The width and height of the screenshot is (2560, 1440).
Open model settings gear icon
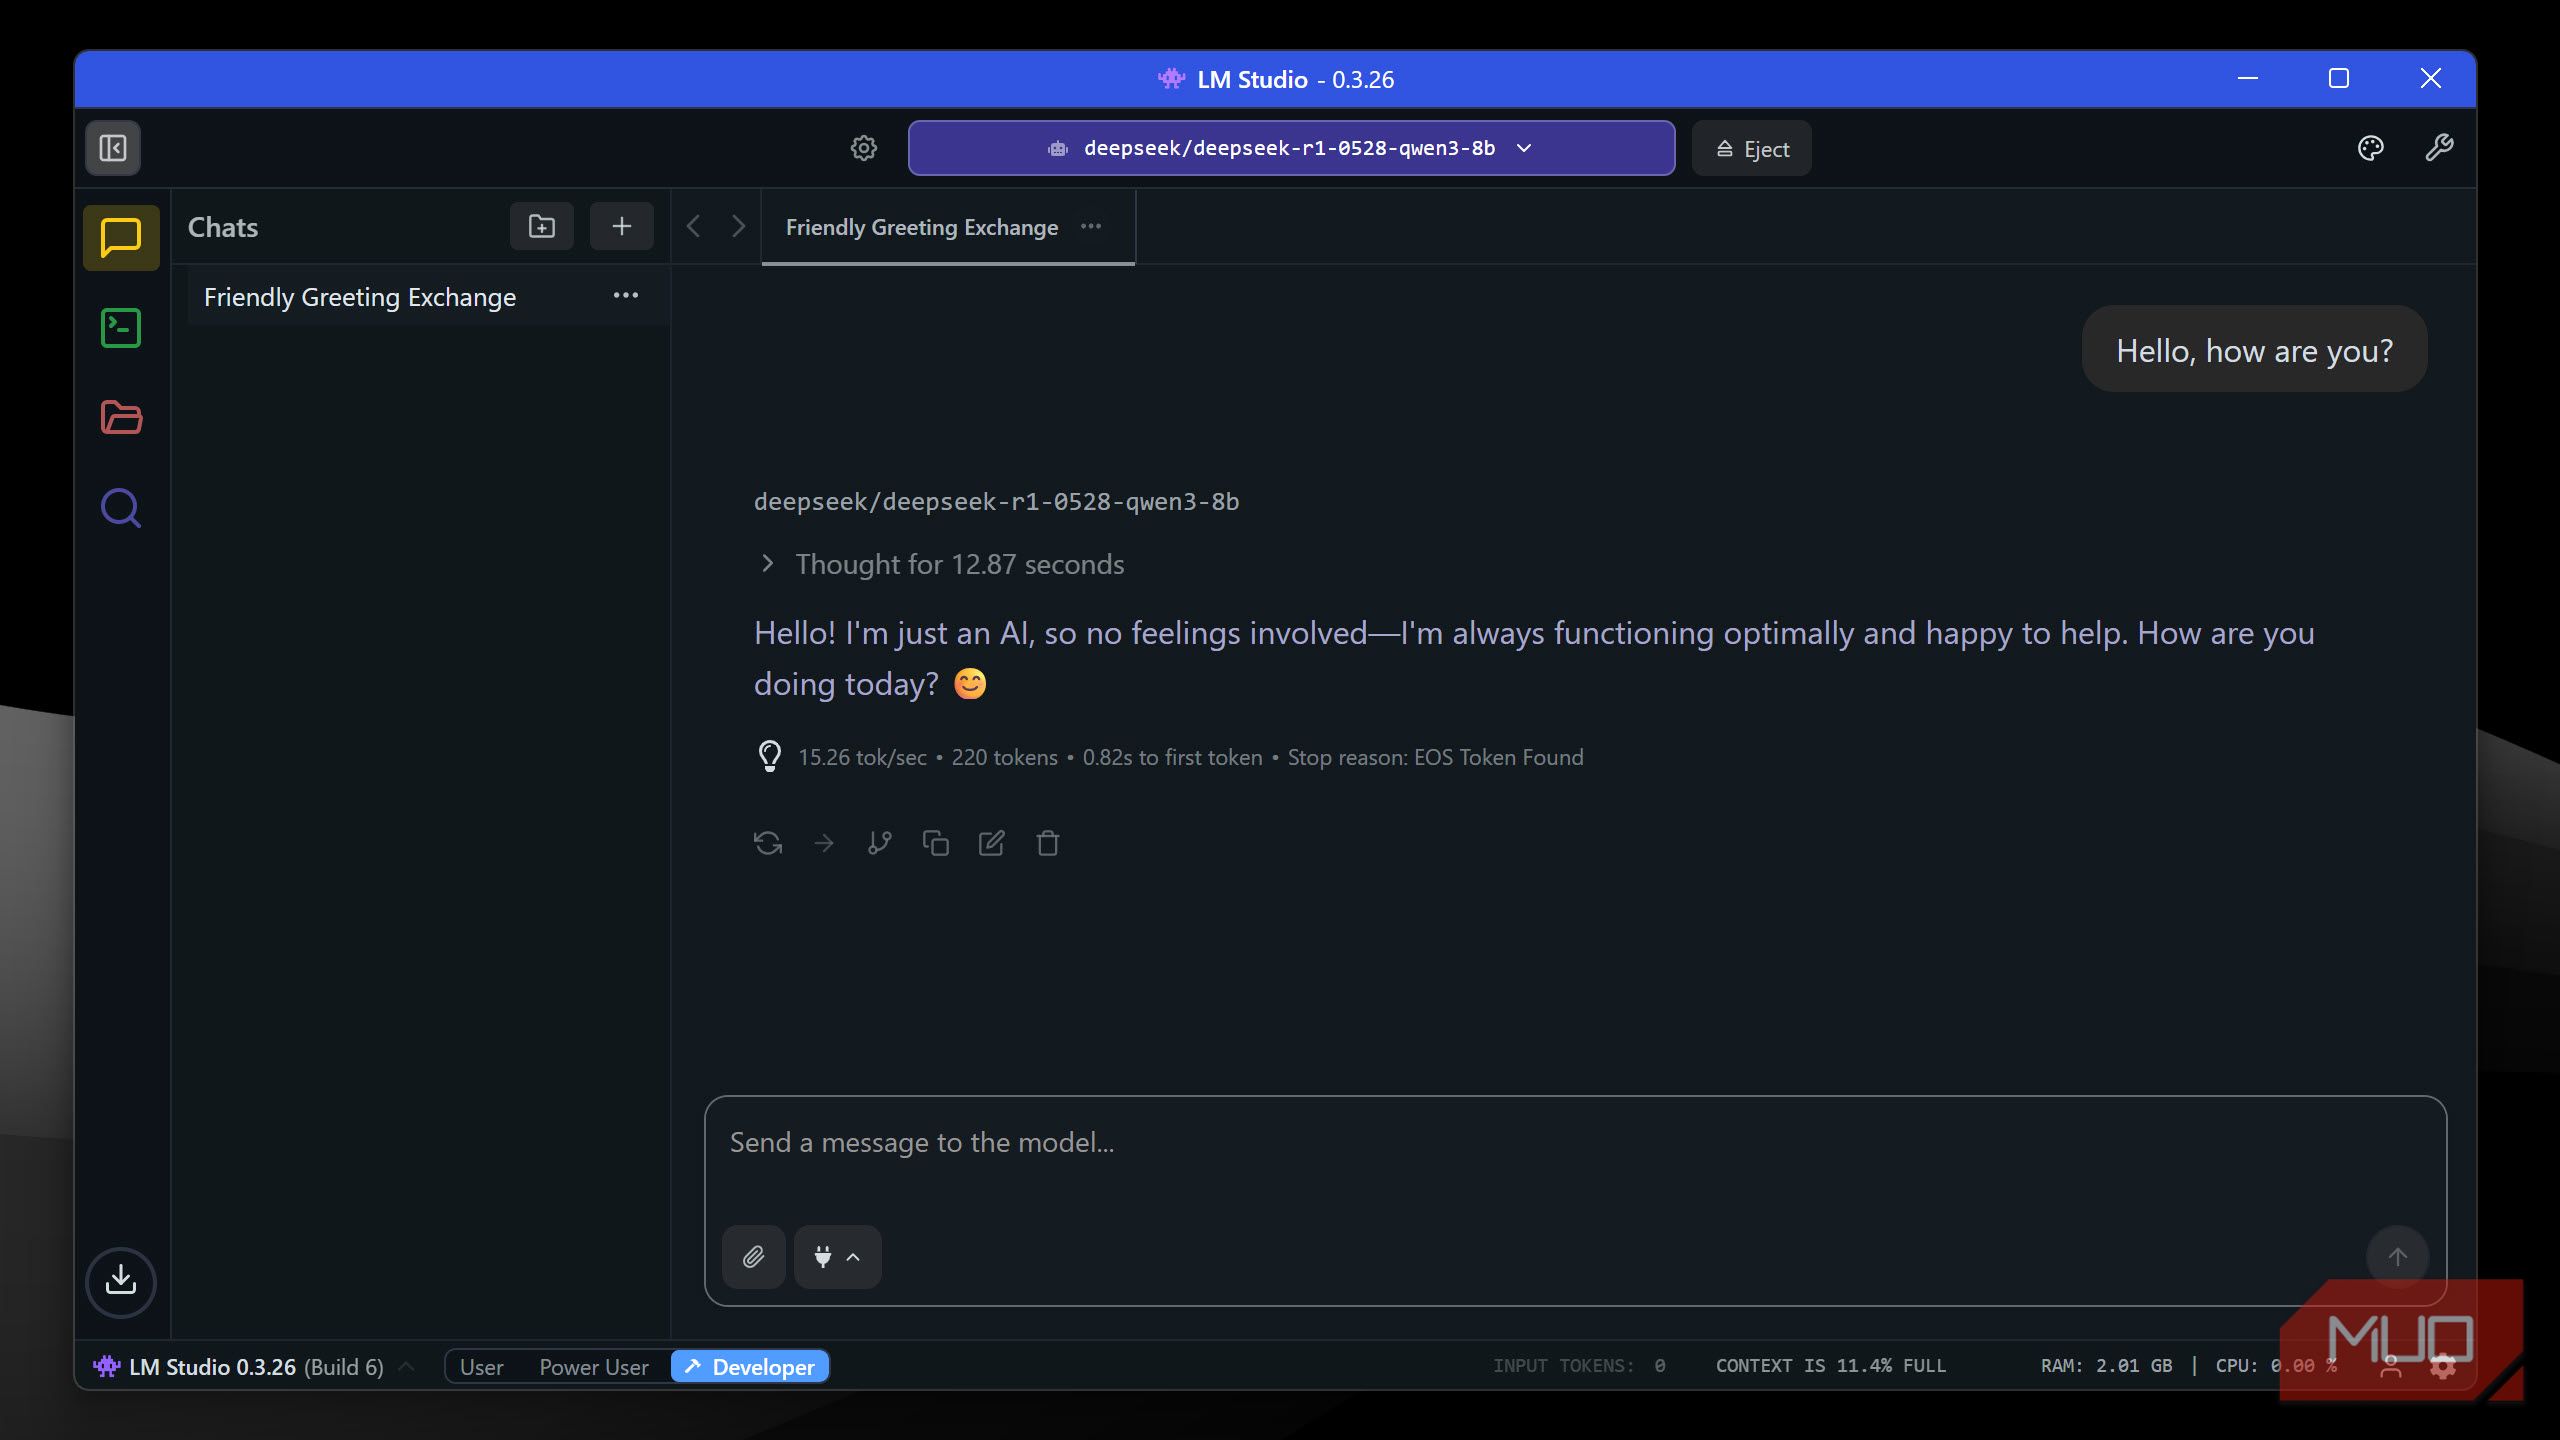pos(864,148)
